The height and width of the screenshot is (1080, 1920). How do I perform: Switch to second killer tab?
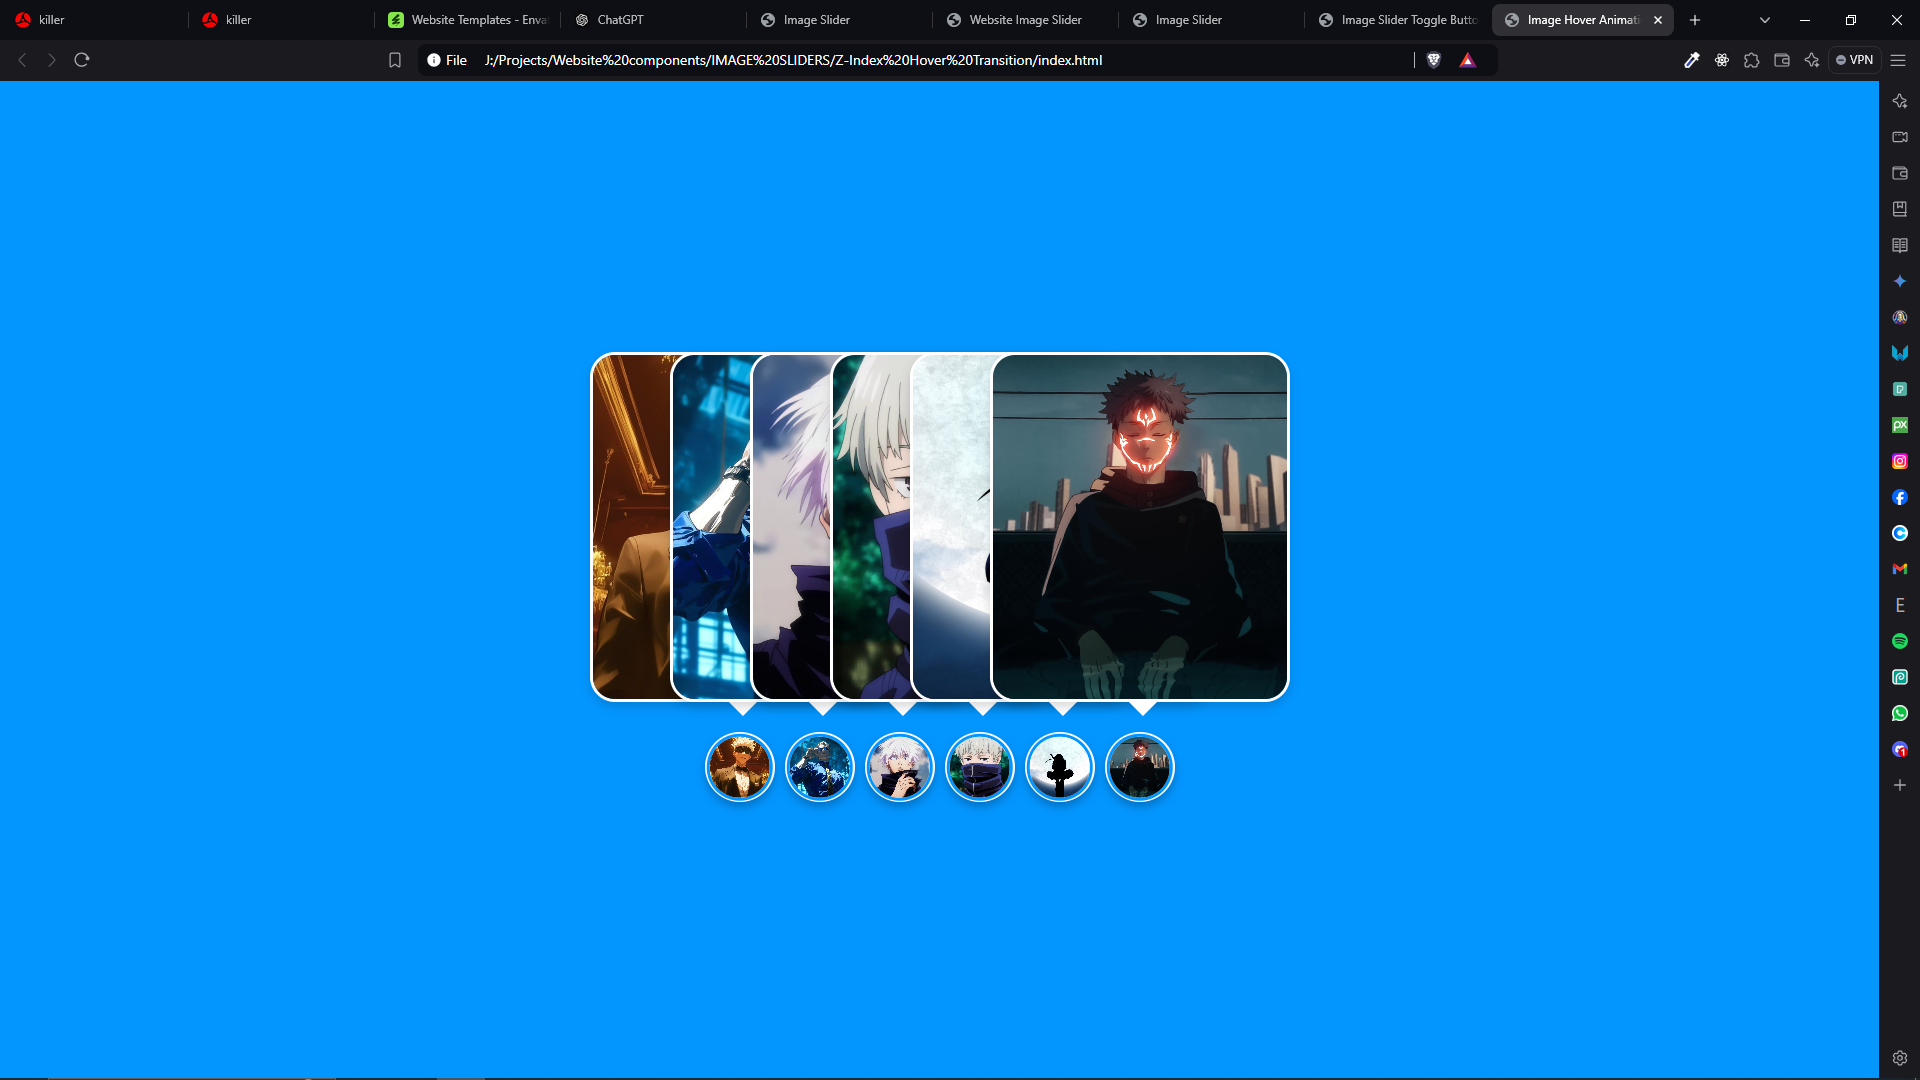pos(280,20)
